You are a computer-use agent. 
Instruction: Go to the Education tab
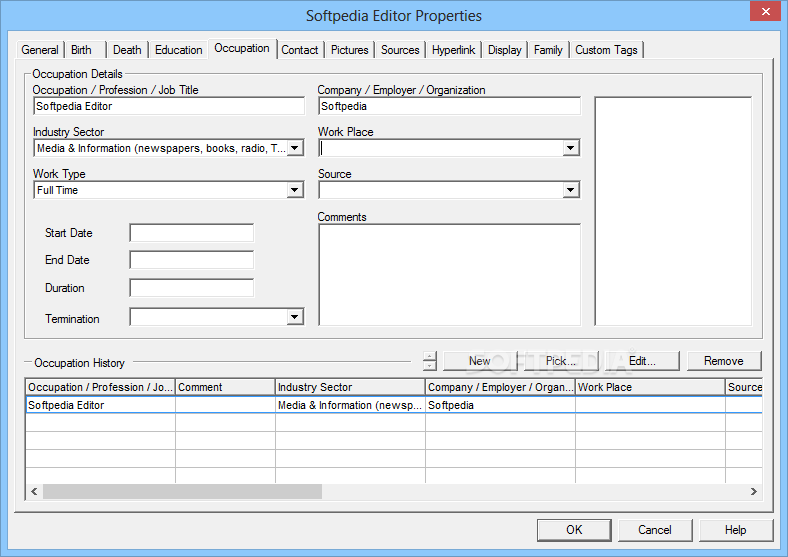(178, 50)
